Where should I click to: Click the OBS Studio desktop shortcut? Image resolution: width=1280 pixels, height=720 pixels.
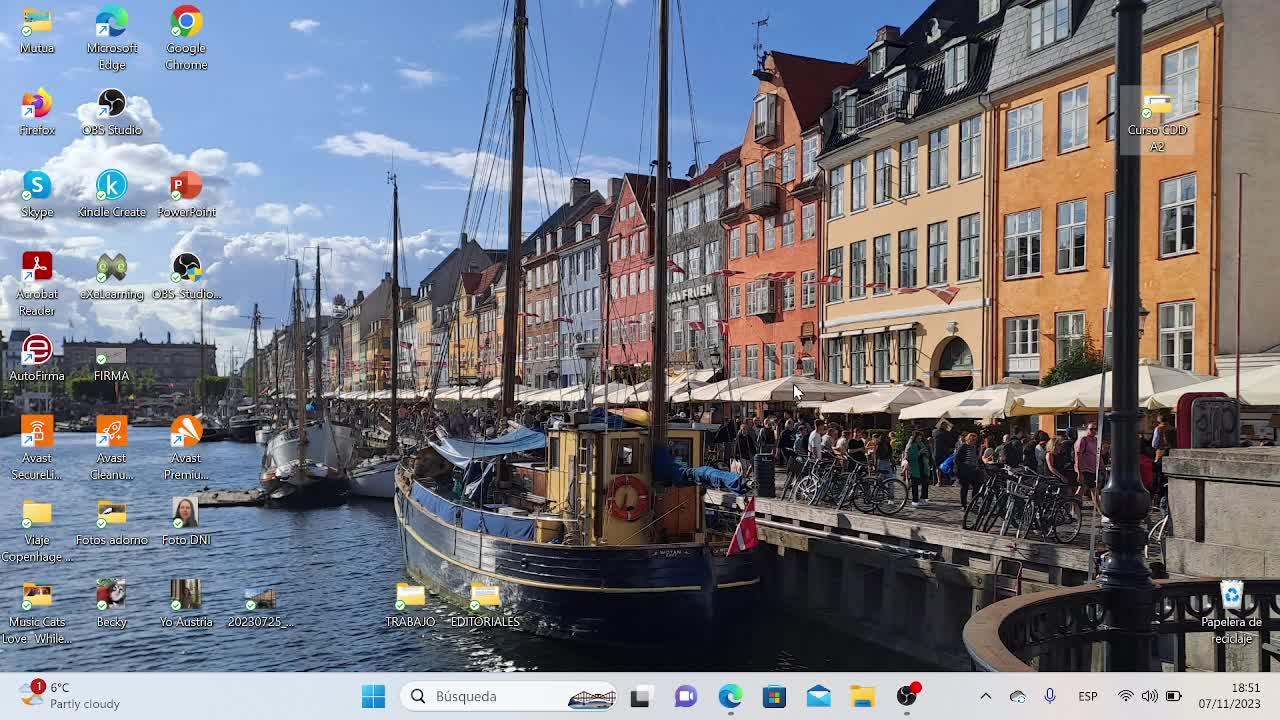coord(112,106)
